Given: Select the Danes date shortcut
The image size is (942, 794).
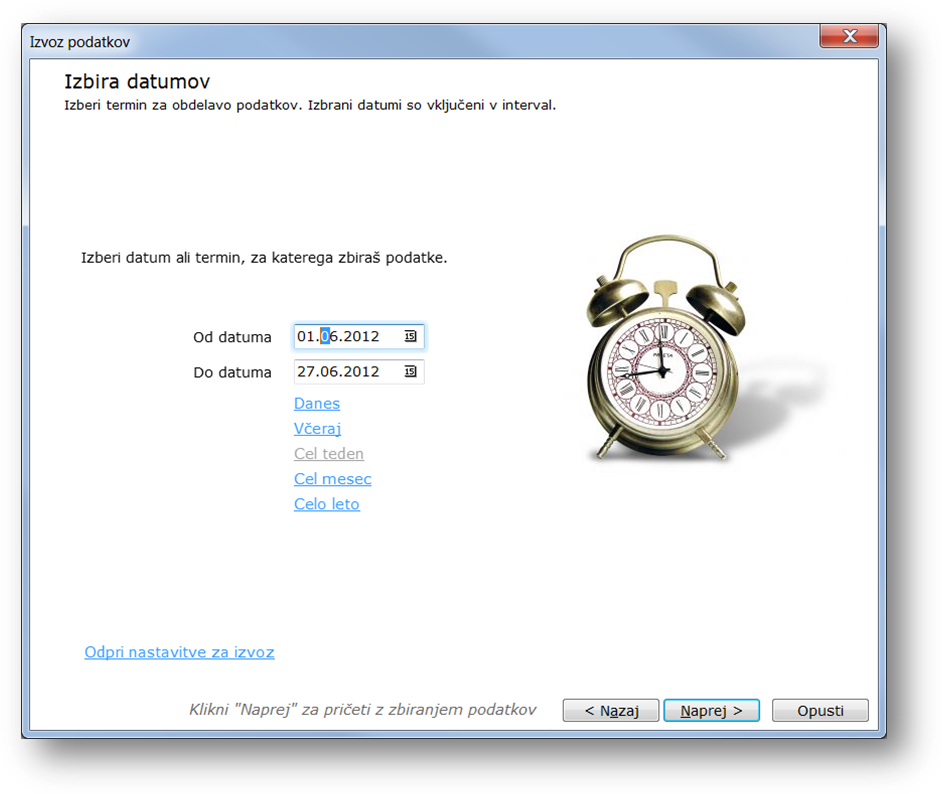Looking at the screenshot, I should pos(317,404).
